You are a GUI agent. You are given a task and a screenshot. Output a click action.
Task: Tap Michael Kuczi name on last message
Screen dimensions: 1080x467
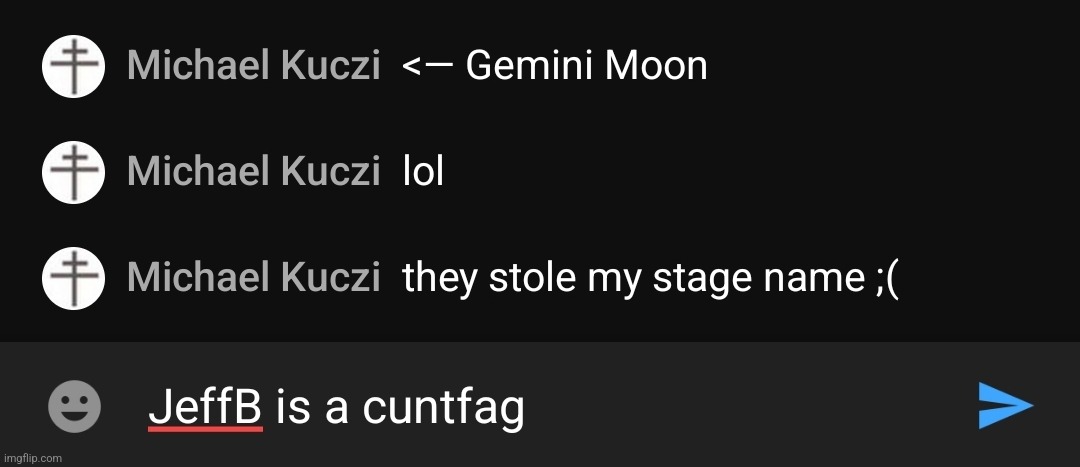click(x=253, y=278)
